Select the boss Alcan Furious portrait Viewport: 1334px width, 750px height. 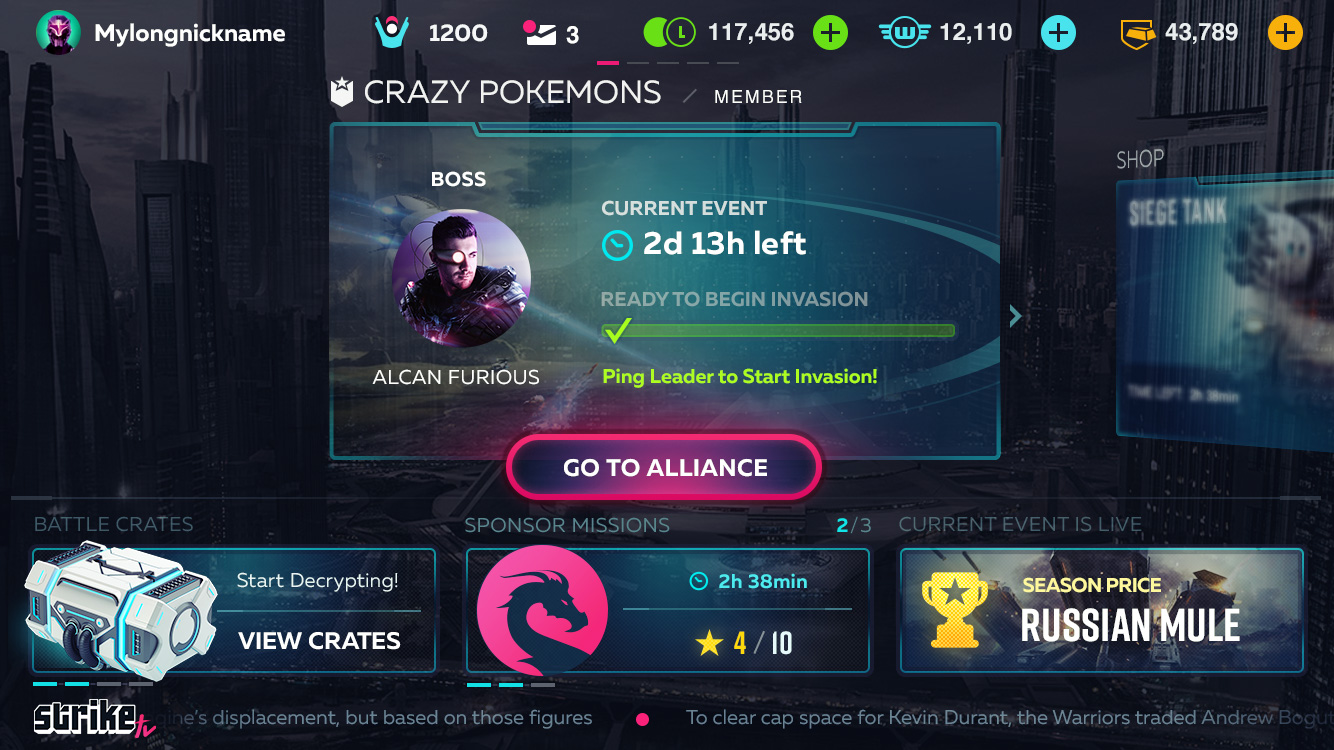pyautogui.click(x=461, y=278)
